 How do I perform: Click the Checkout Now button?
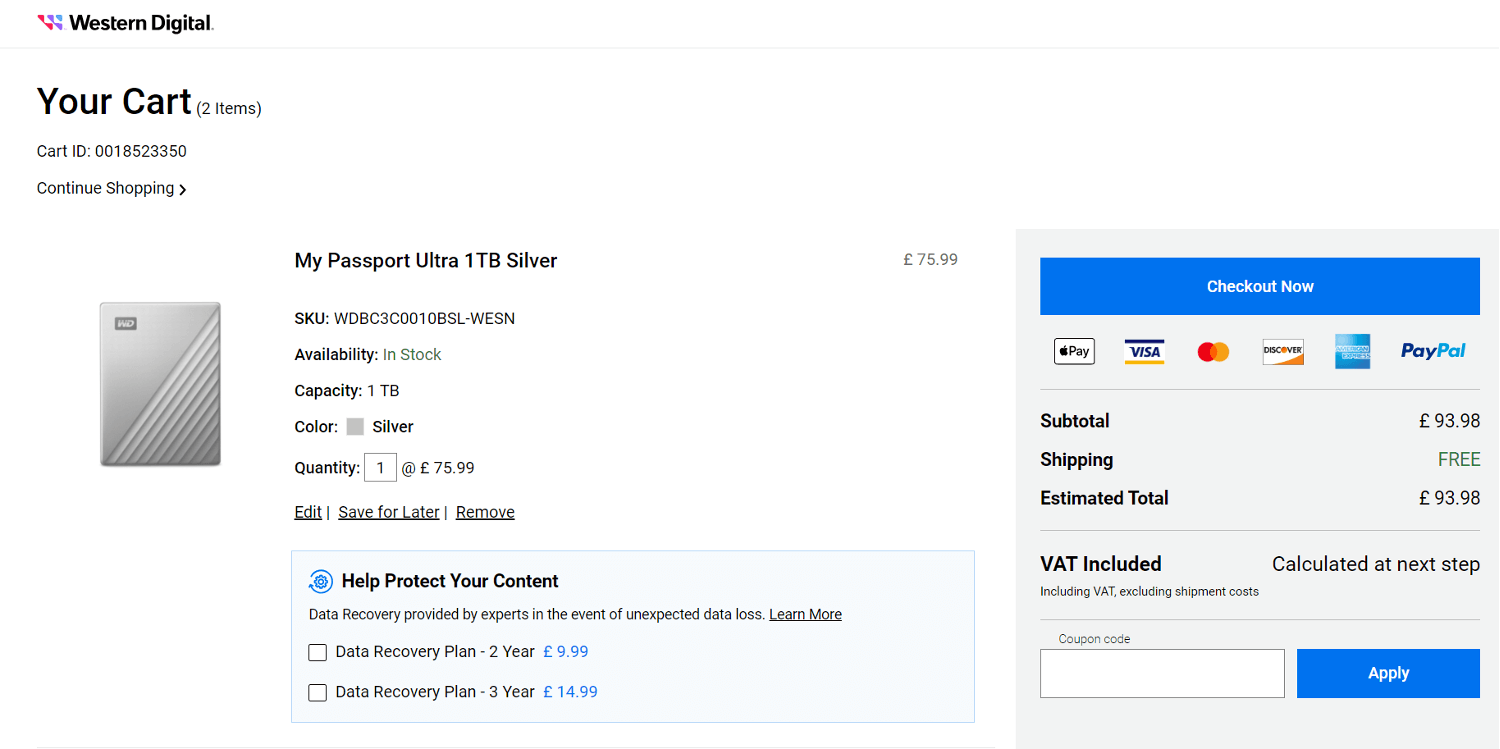(1259, 286)
